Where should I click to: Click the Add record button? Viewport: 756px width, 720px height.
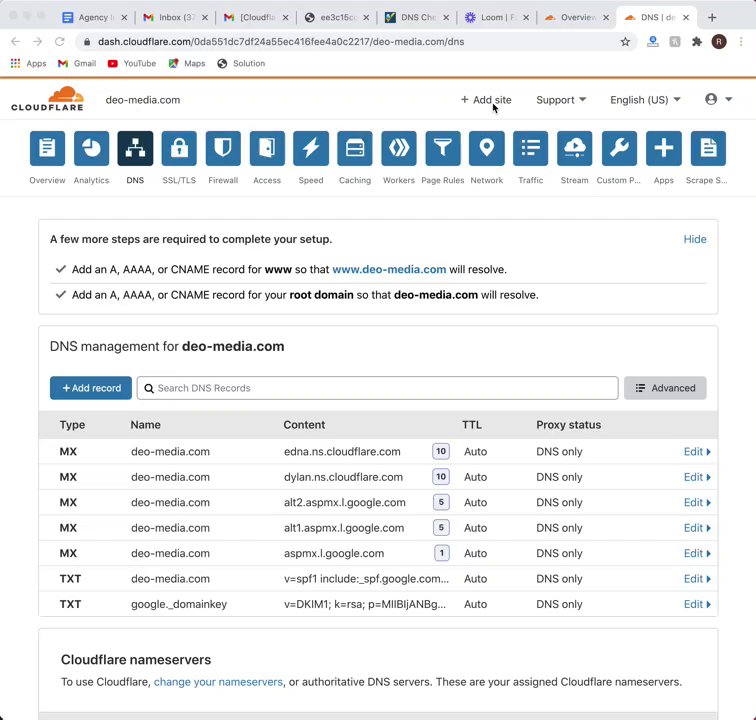click(91, 388)
